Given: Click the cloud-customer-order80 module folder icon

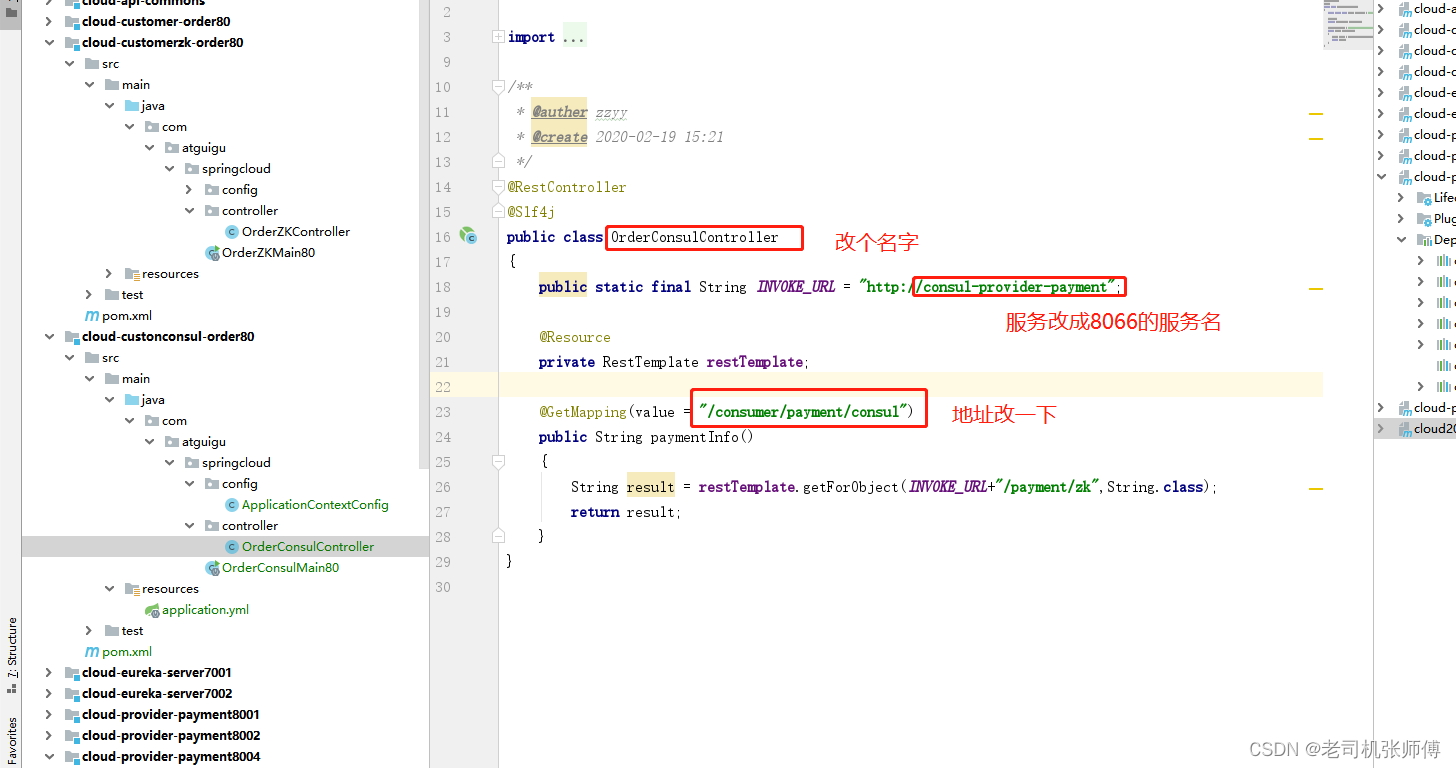Looking at the screenshot, I should [x=72, y=22].
